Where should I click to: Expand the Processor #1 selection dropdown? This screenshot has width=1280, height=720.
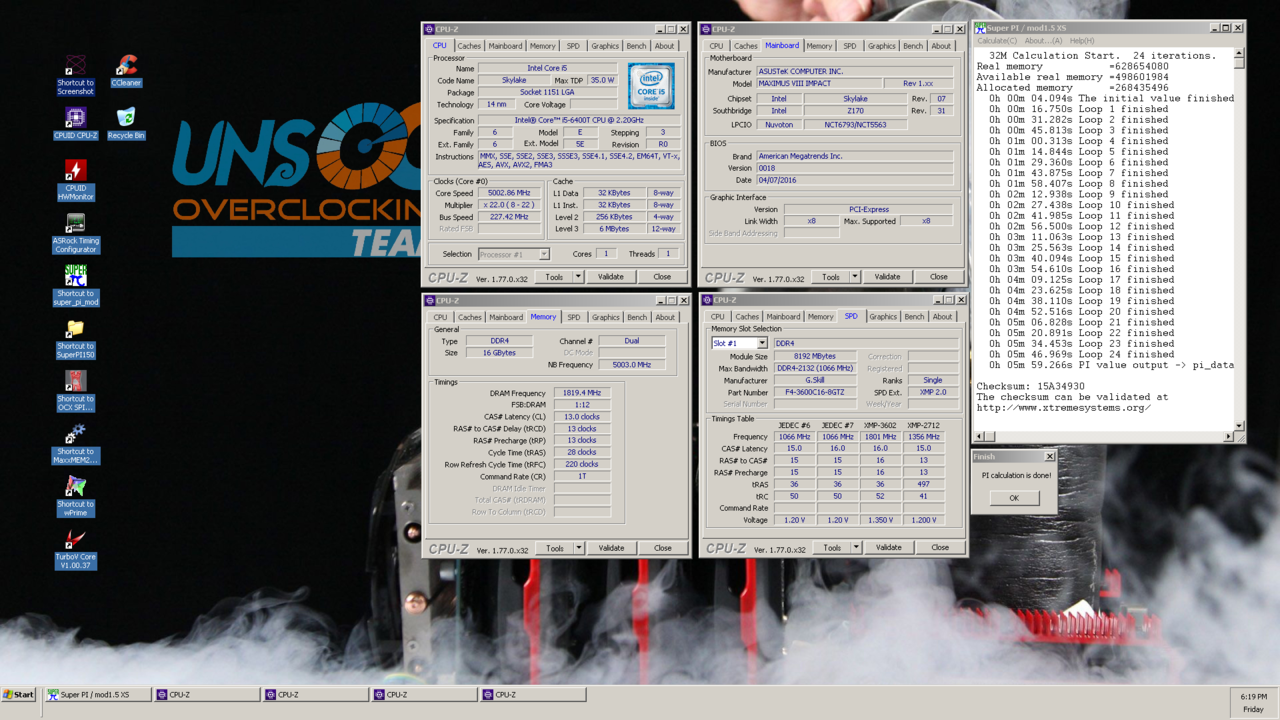point(544,254)
